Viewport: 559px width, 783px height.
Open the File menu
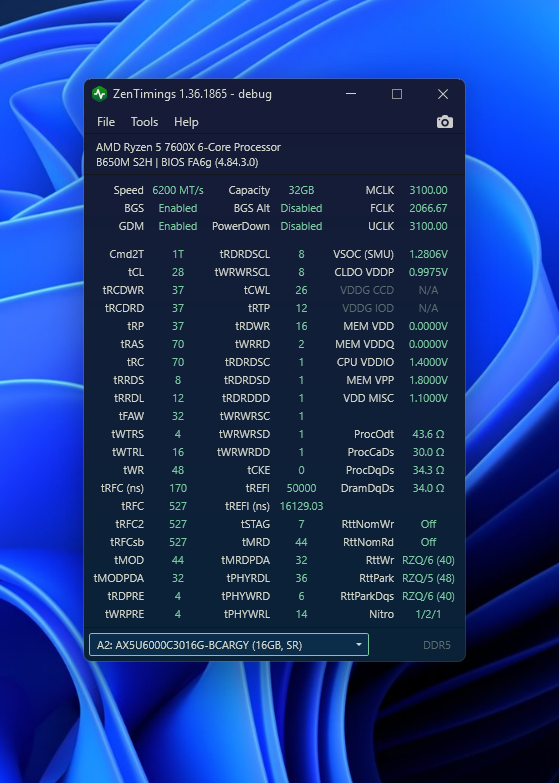(106, 122)
